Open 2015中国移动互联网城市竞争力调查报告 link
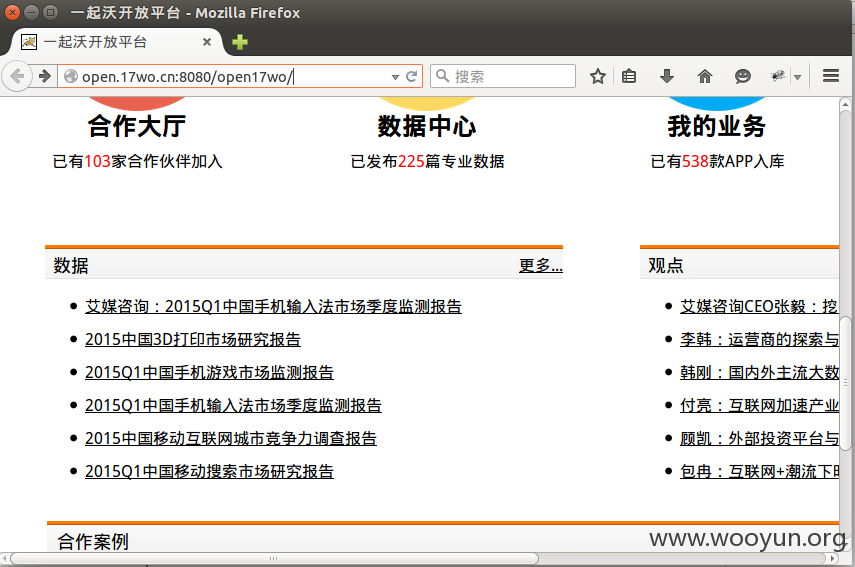 (x=231, y=438)
